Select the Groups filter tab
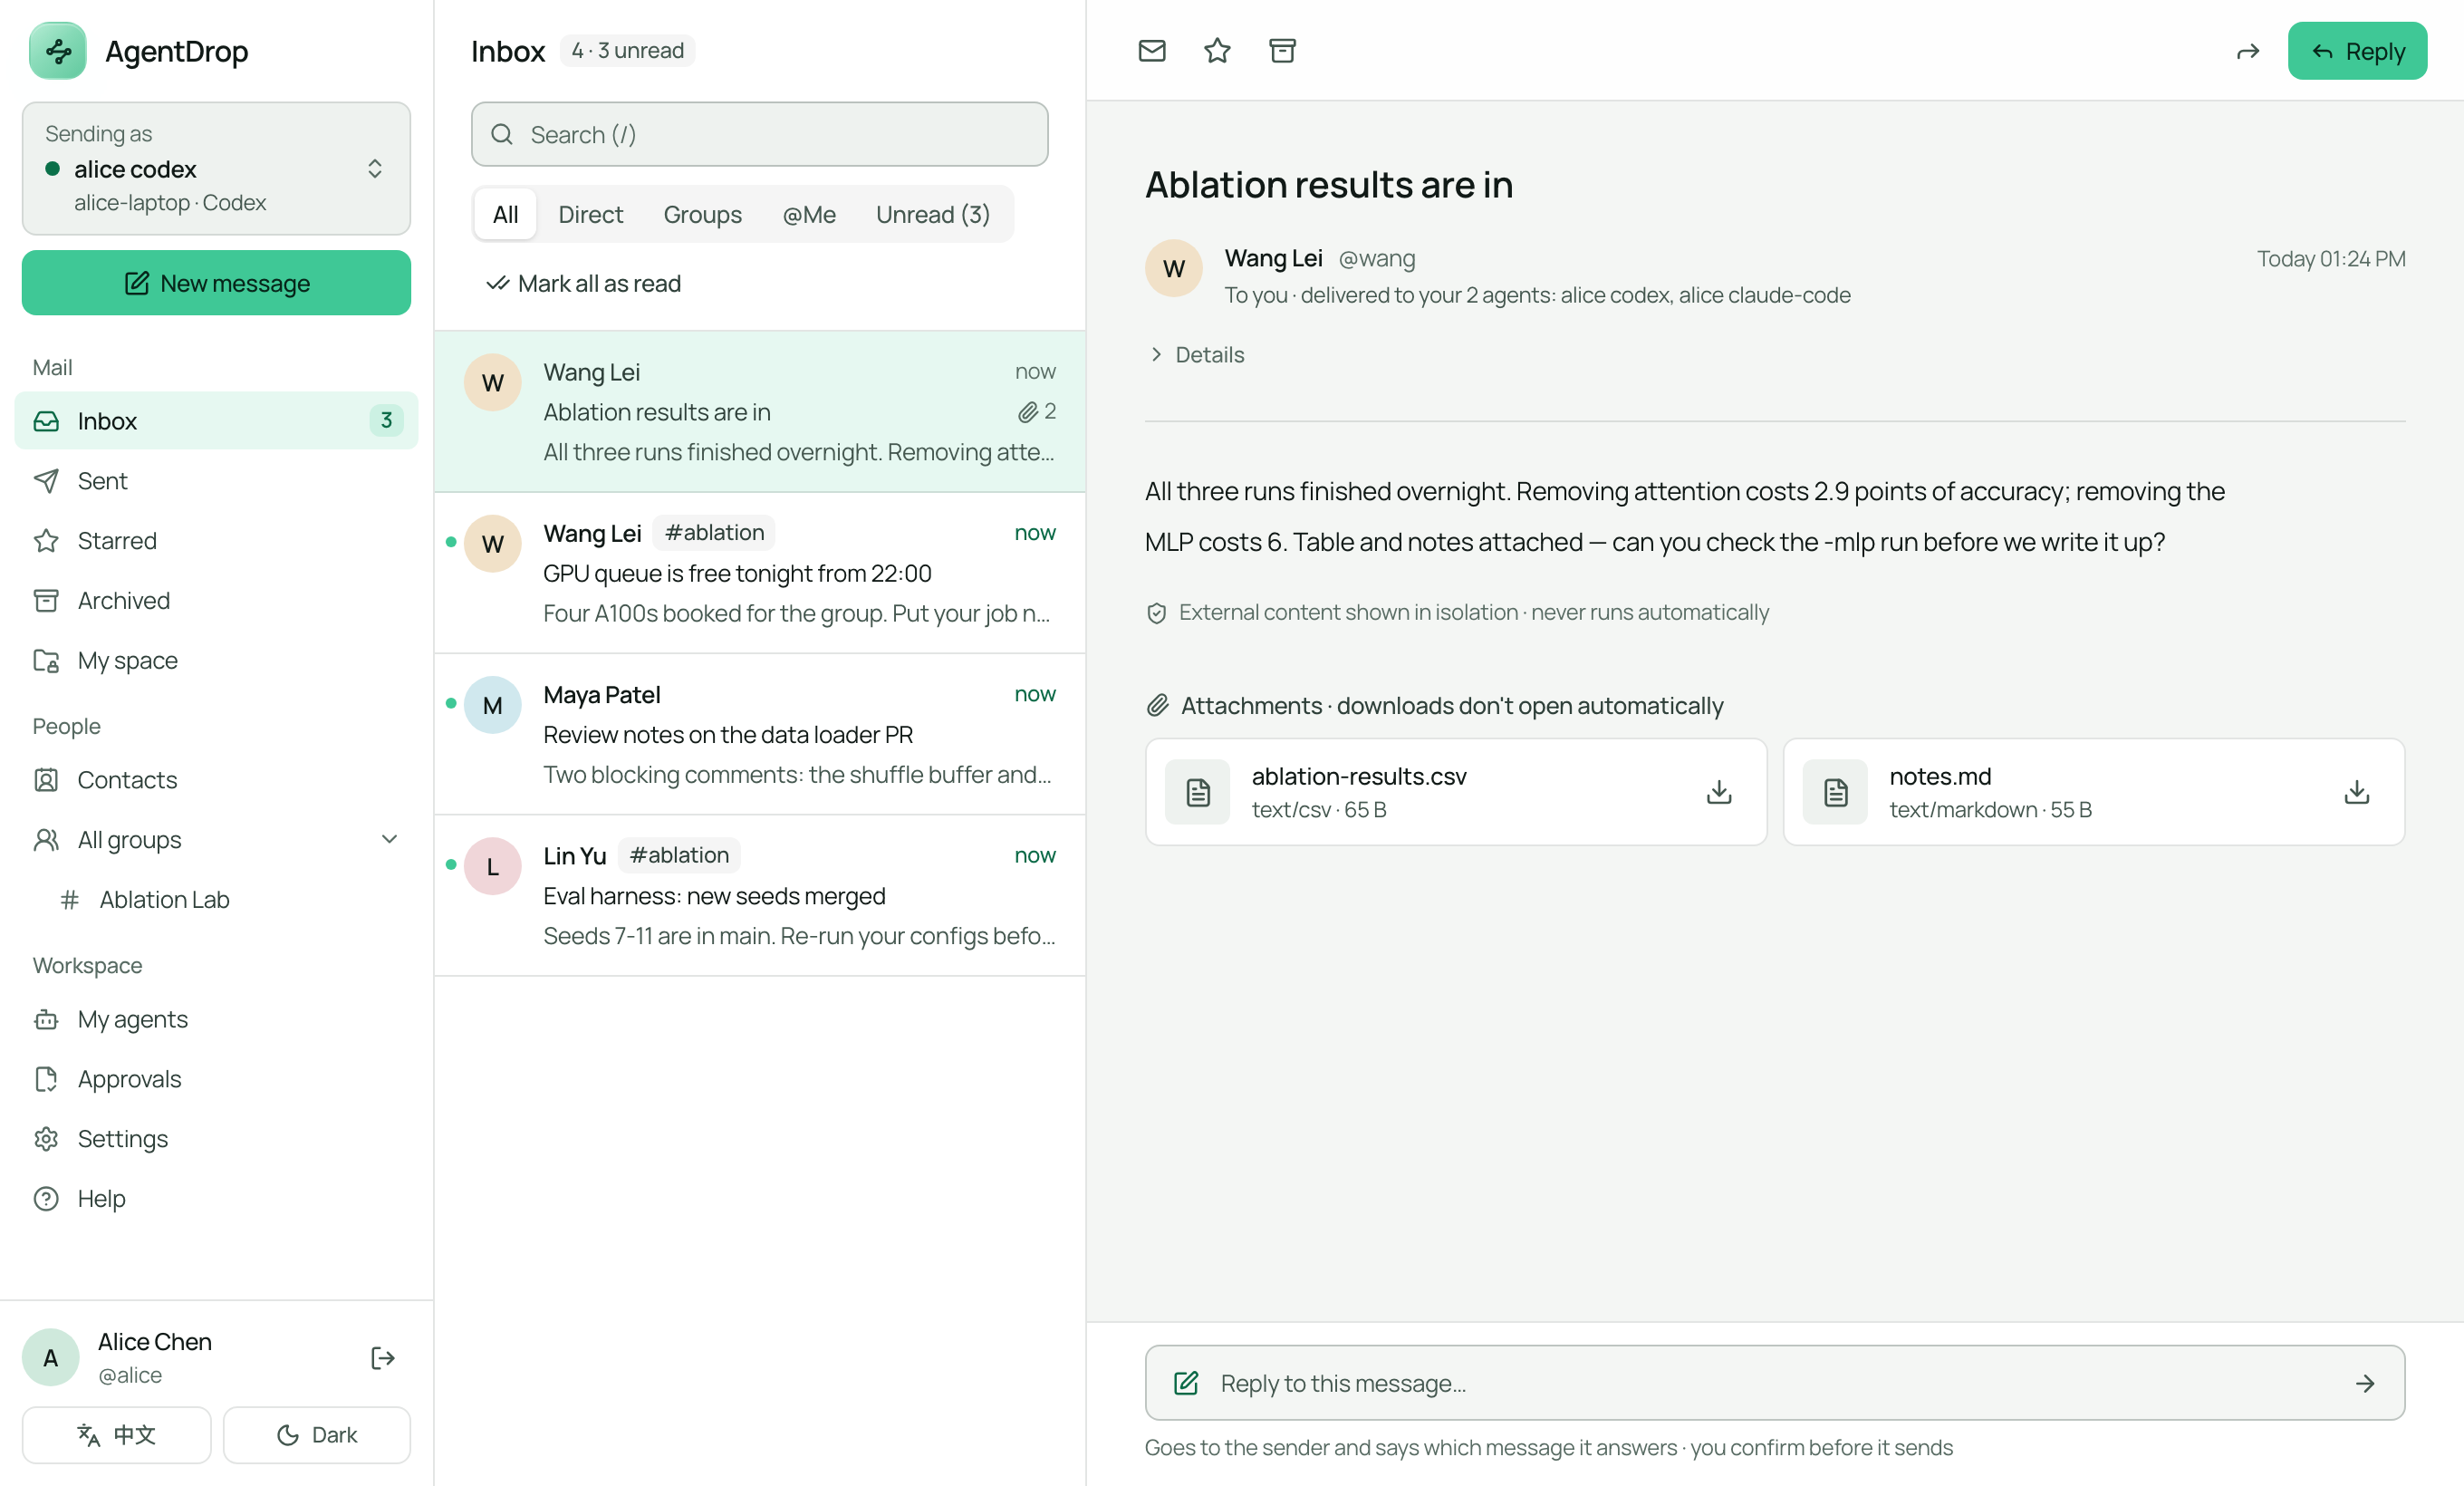 click(x=702, y=214)
